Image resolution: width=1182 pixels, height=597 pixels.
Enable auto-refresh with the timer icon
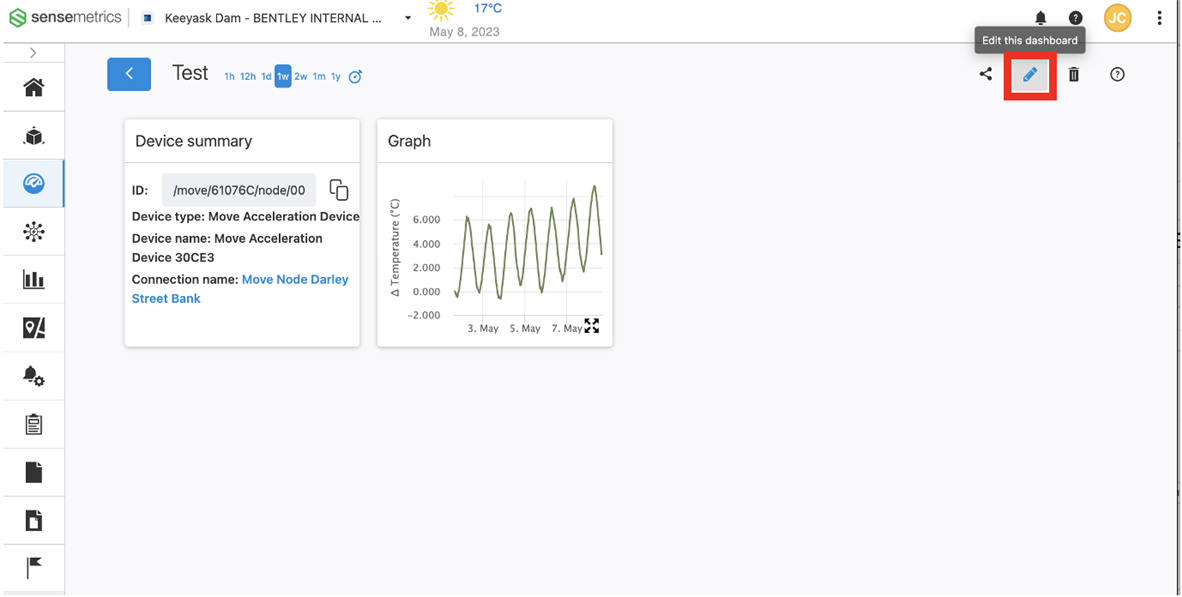click(355, 76)
